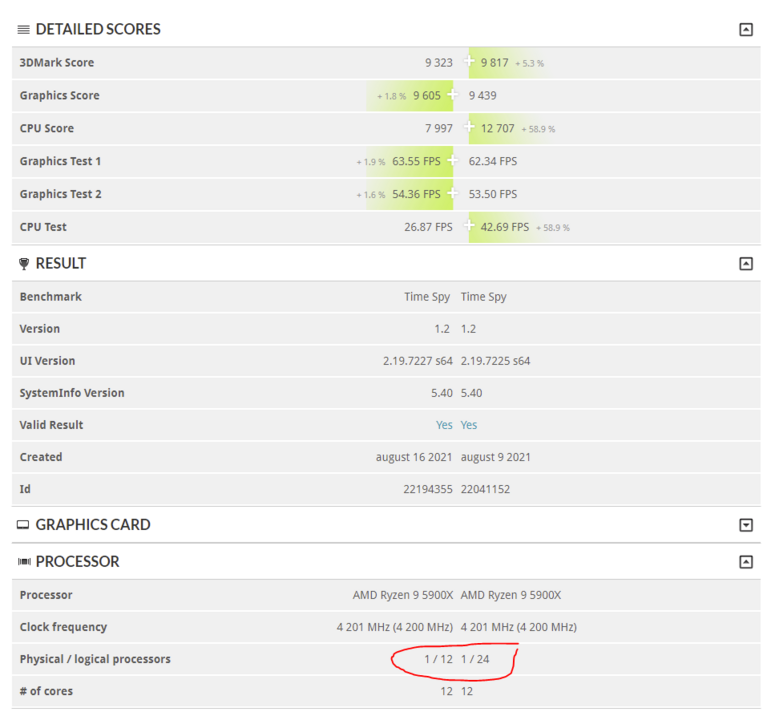
Task: Select the 54.36 FPS value
Action: [x=416, y=194]
